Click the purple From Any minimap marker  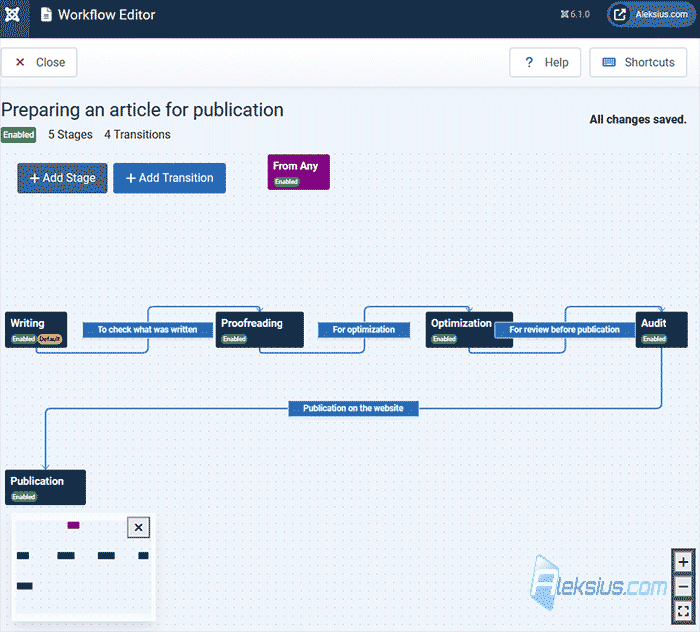click(x=74, y=525)
